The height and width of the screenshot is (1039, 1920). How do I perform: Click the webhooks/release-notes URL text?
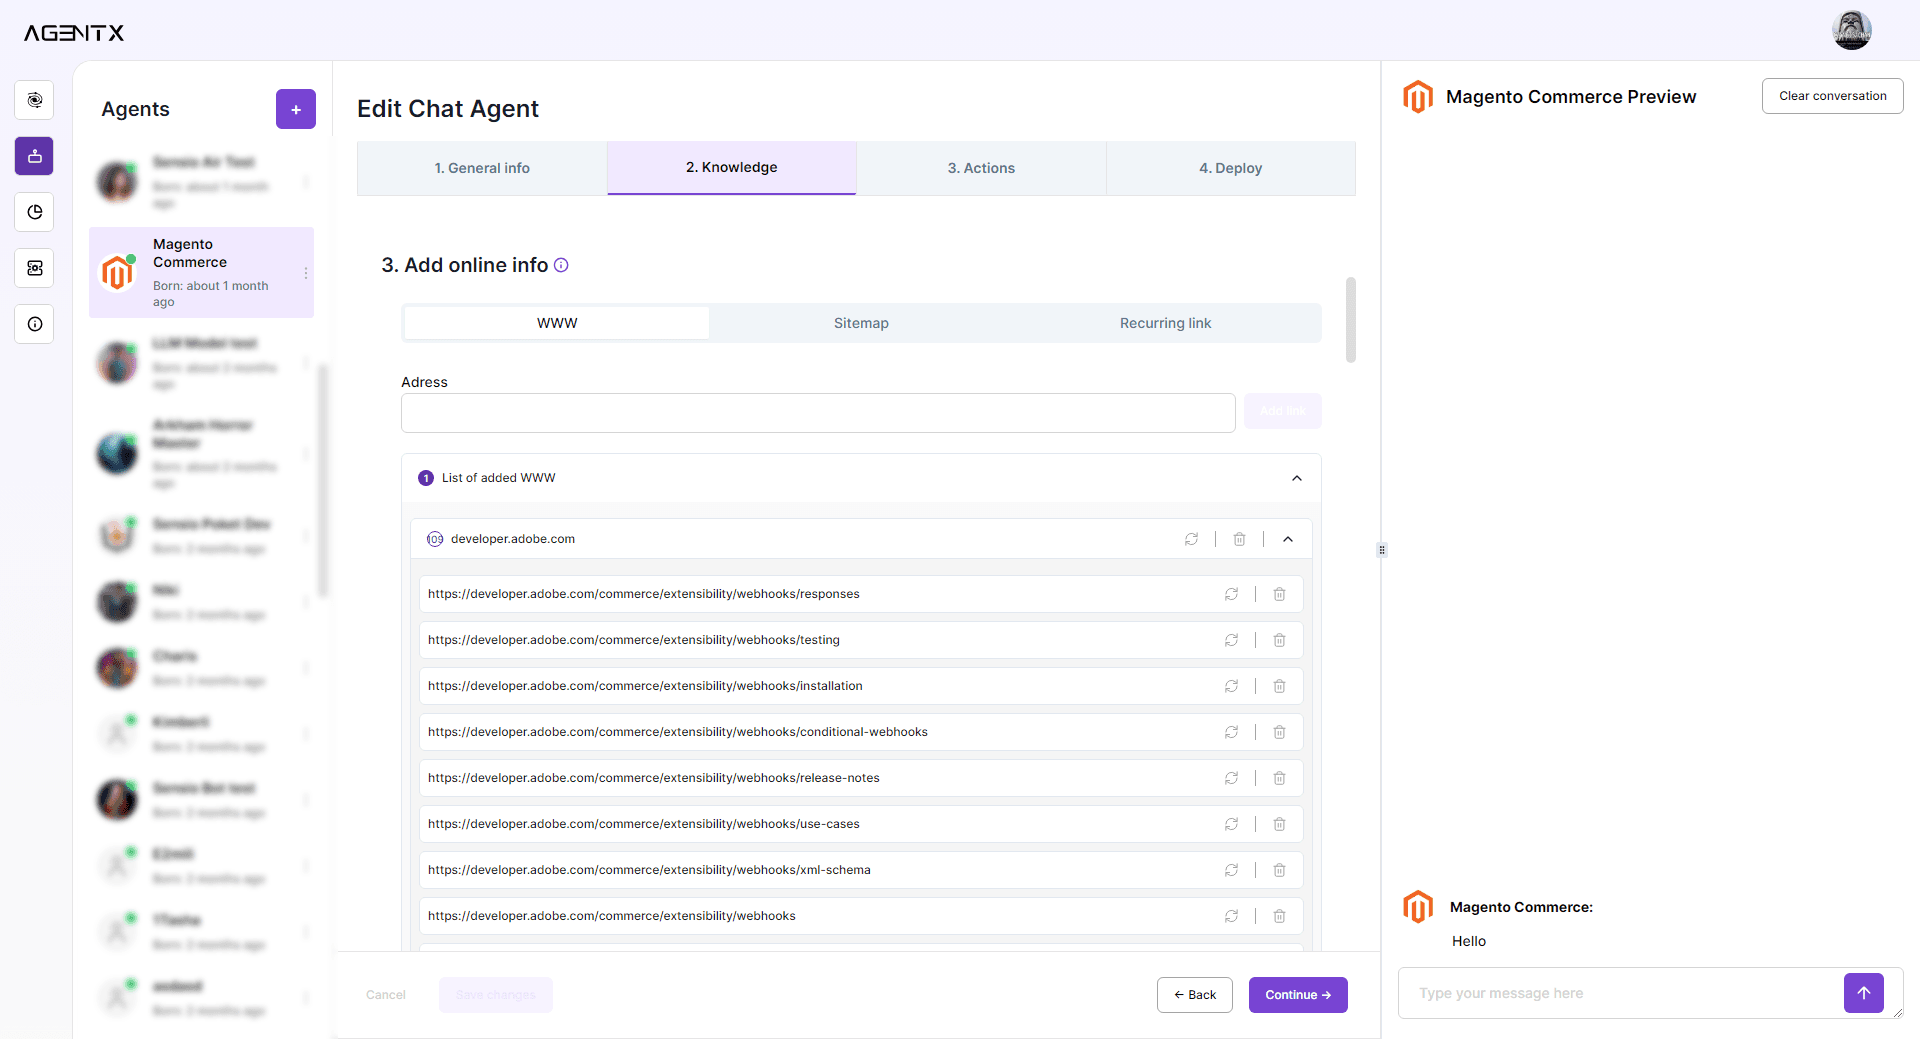[654, 778]
